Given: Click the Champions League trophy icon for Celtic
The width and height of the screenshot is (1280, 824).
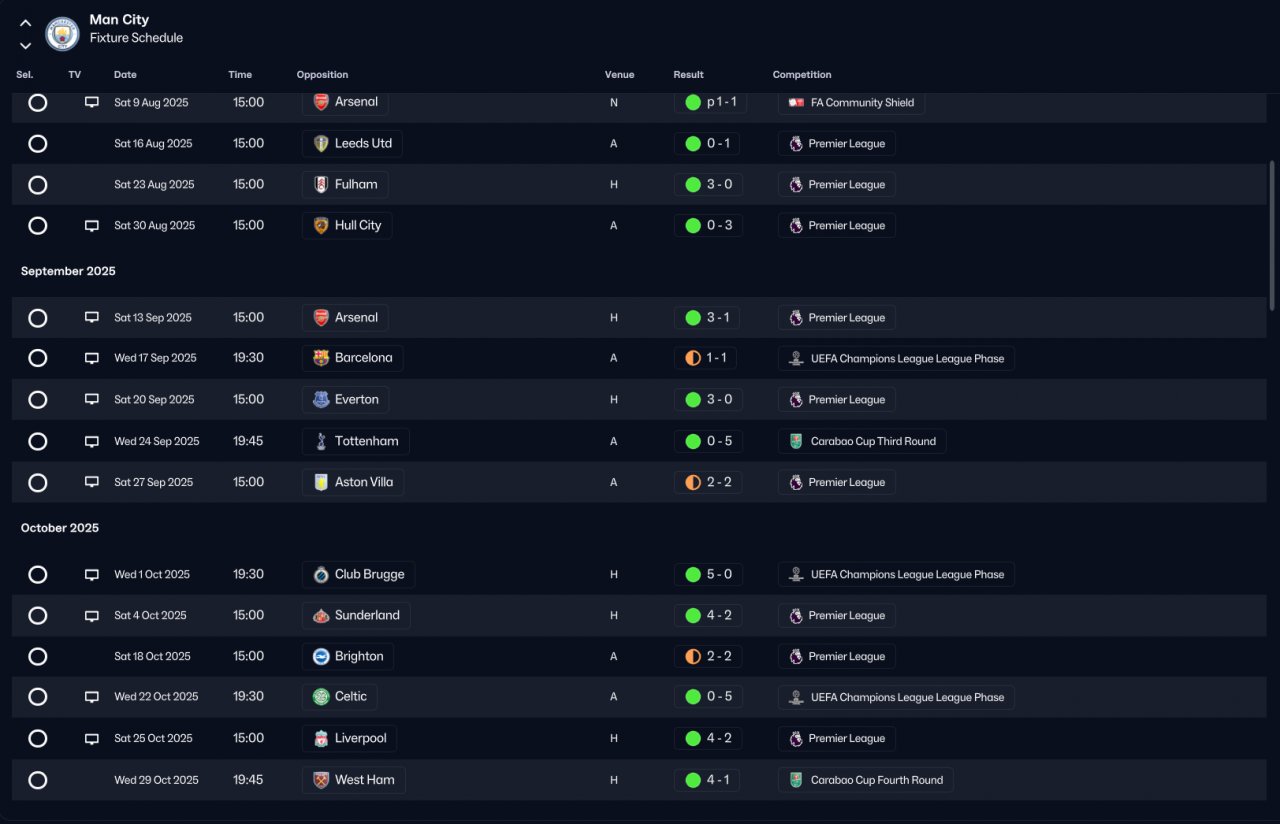Looking at the screenshot, I should [x=795, y=697].
